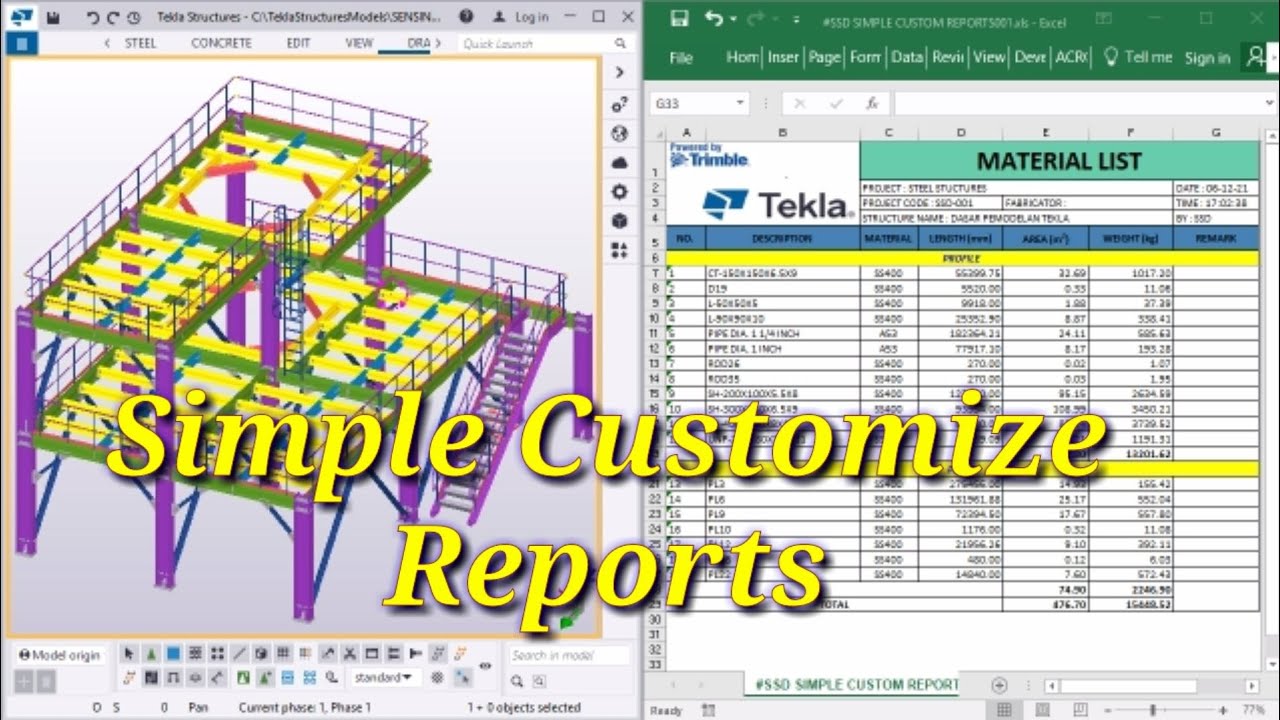Open the Excel undo history dropdown arrow
1280x720 pixels.
733,20
